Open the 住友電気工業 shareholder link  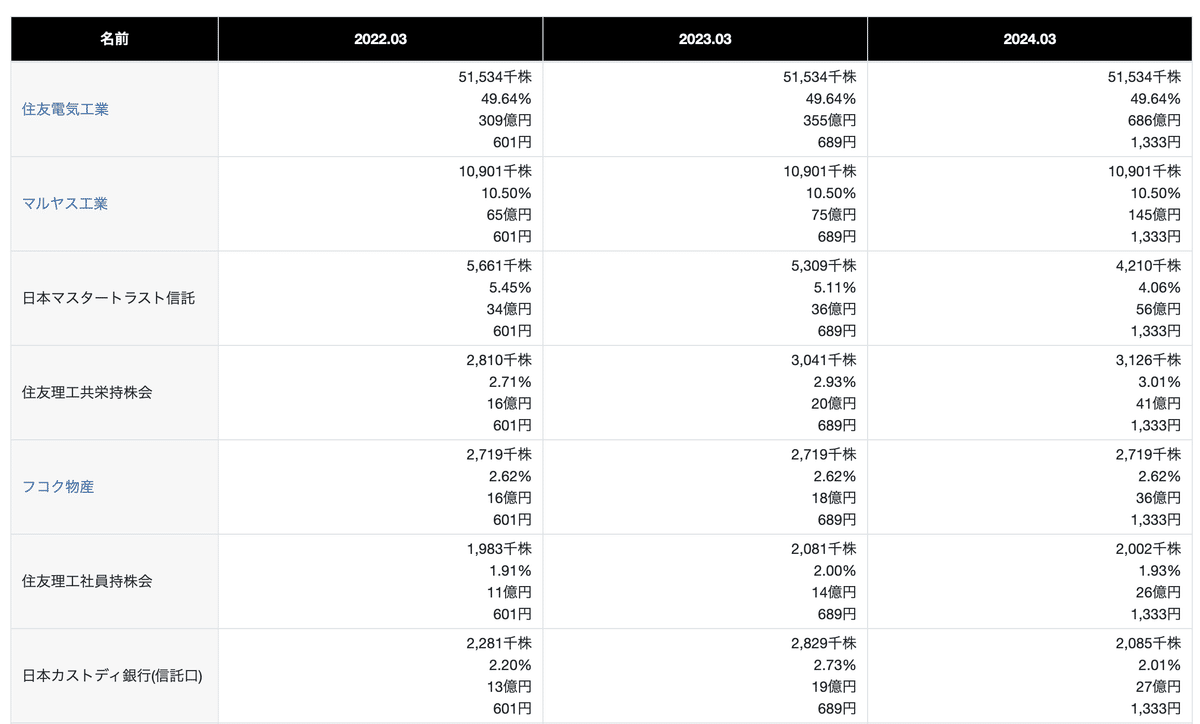[65, 109]
